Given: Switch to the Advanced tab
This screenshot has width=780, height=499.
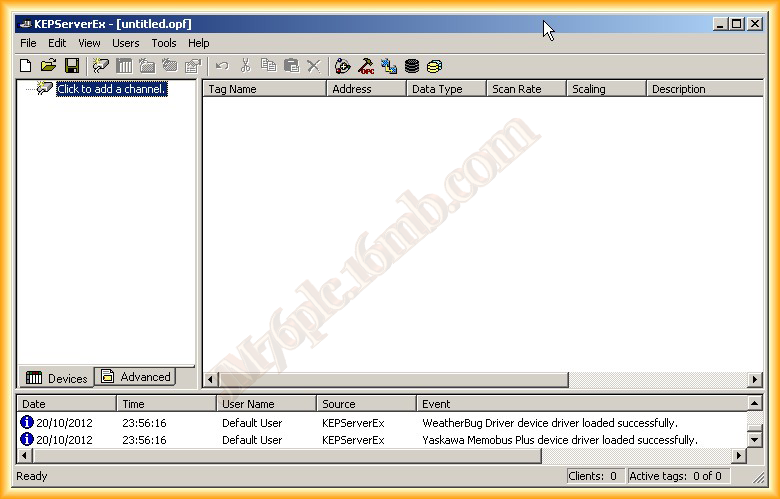Looking at the screenshot, I should 136,377.
